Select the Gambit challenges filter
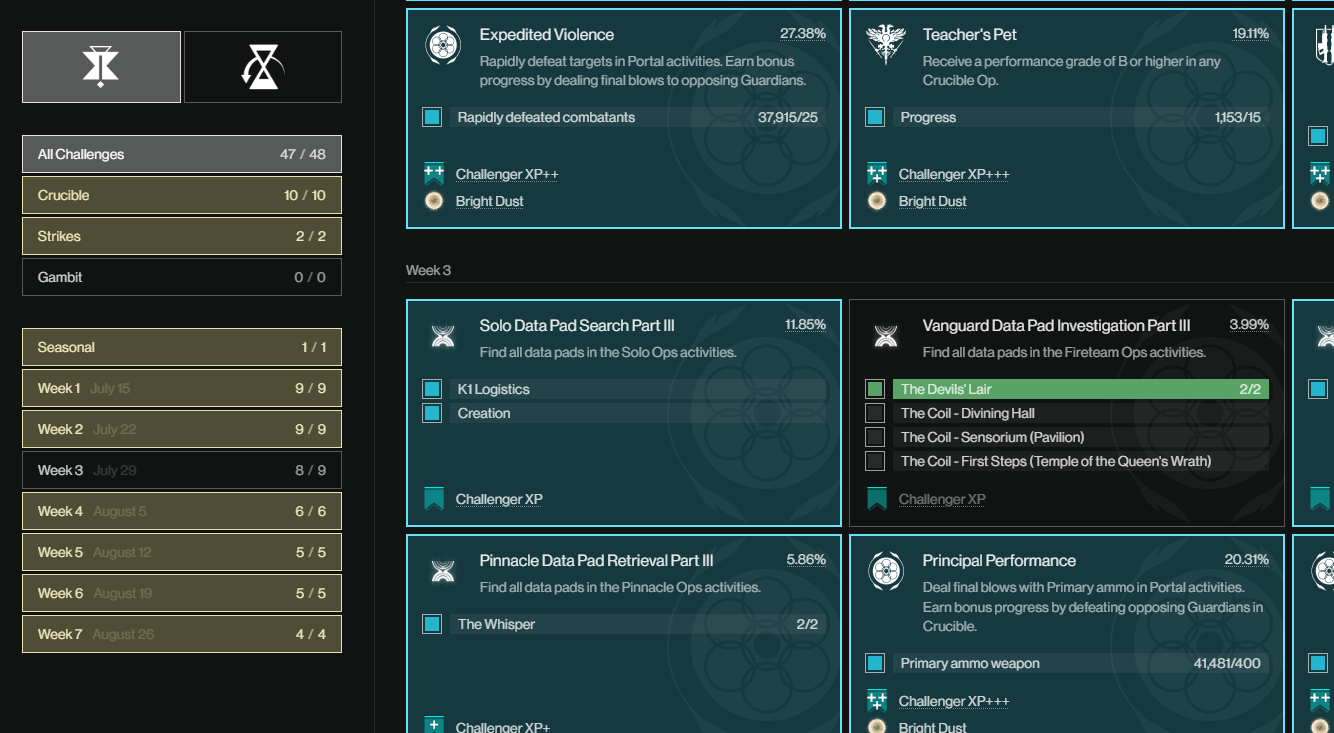 [x=182, y=277]
